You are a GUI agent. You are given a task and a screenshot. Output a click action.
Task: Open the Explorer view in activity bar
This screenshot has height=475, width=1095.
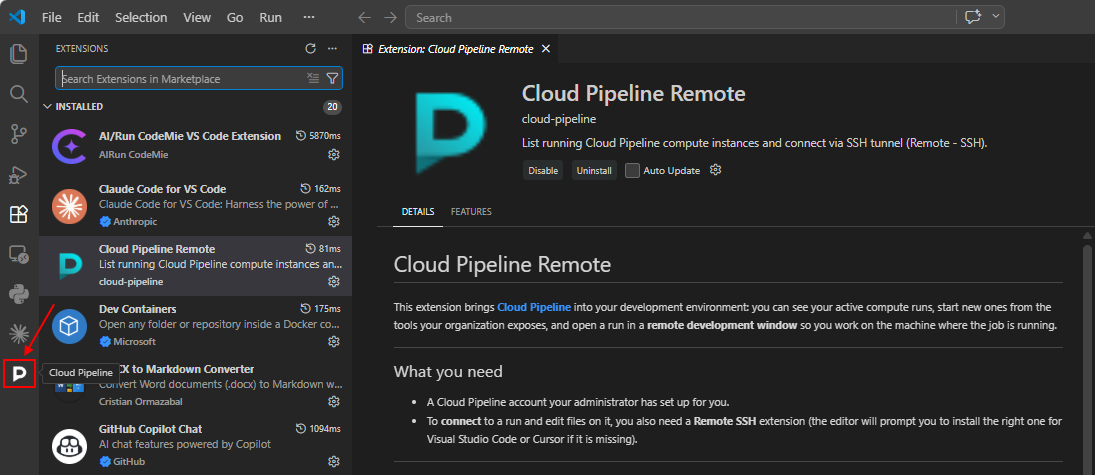19,54
